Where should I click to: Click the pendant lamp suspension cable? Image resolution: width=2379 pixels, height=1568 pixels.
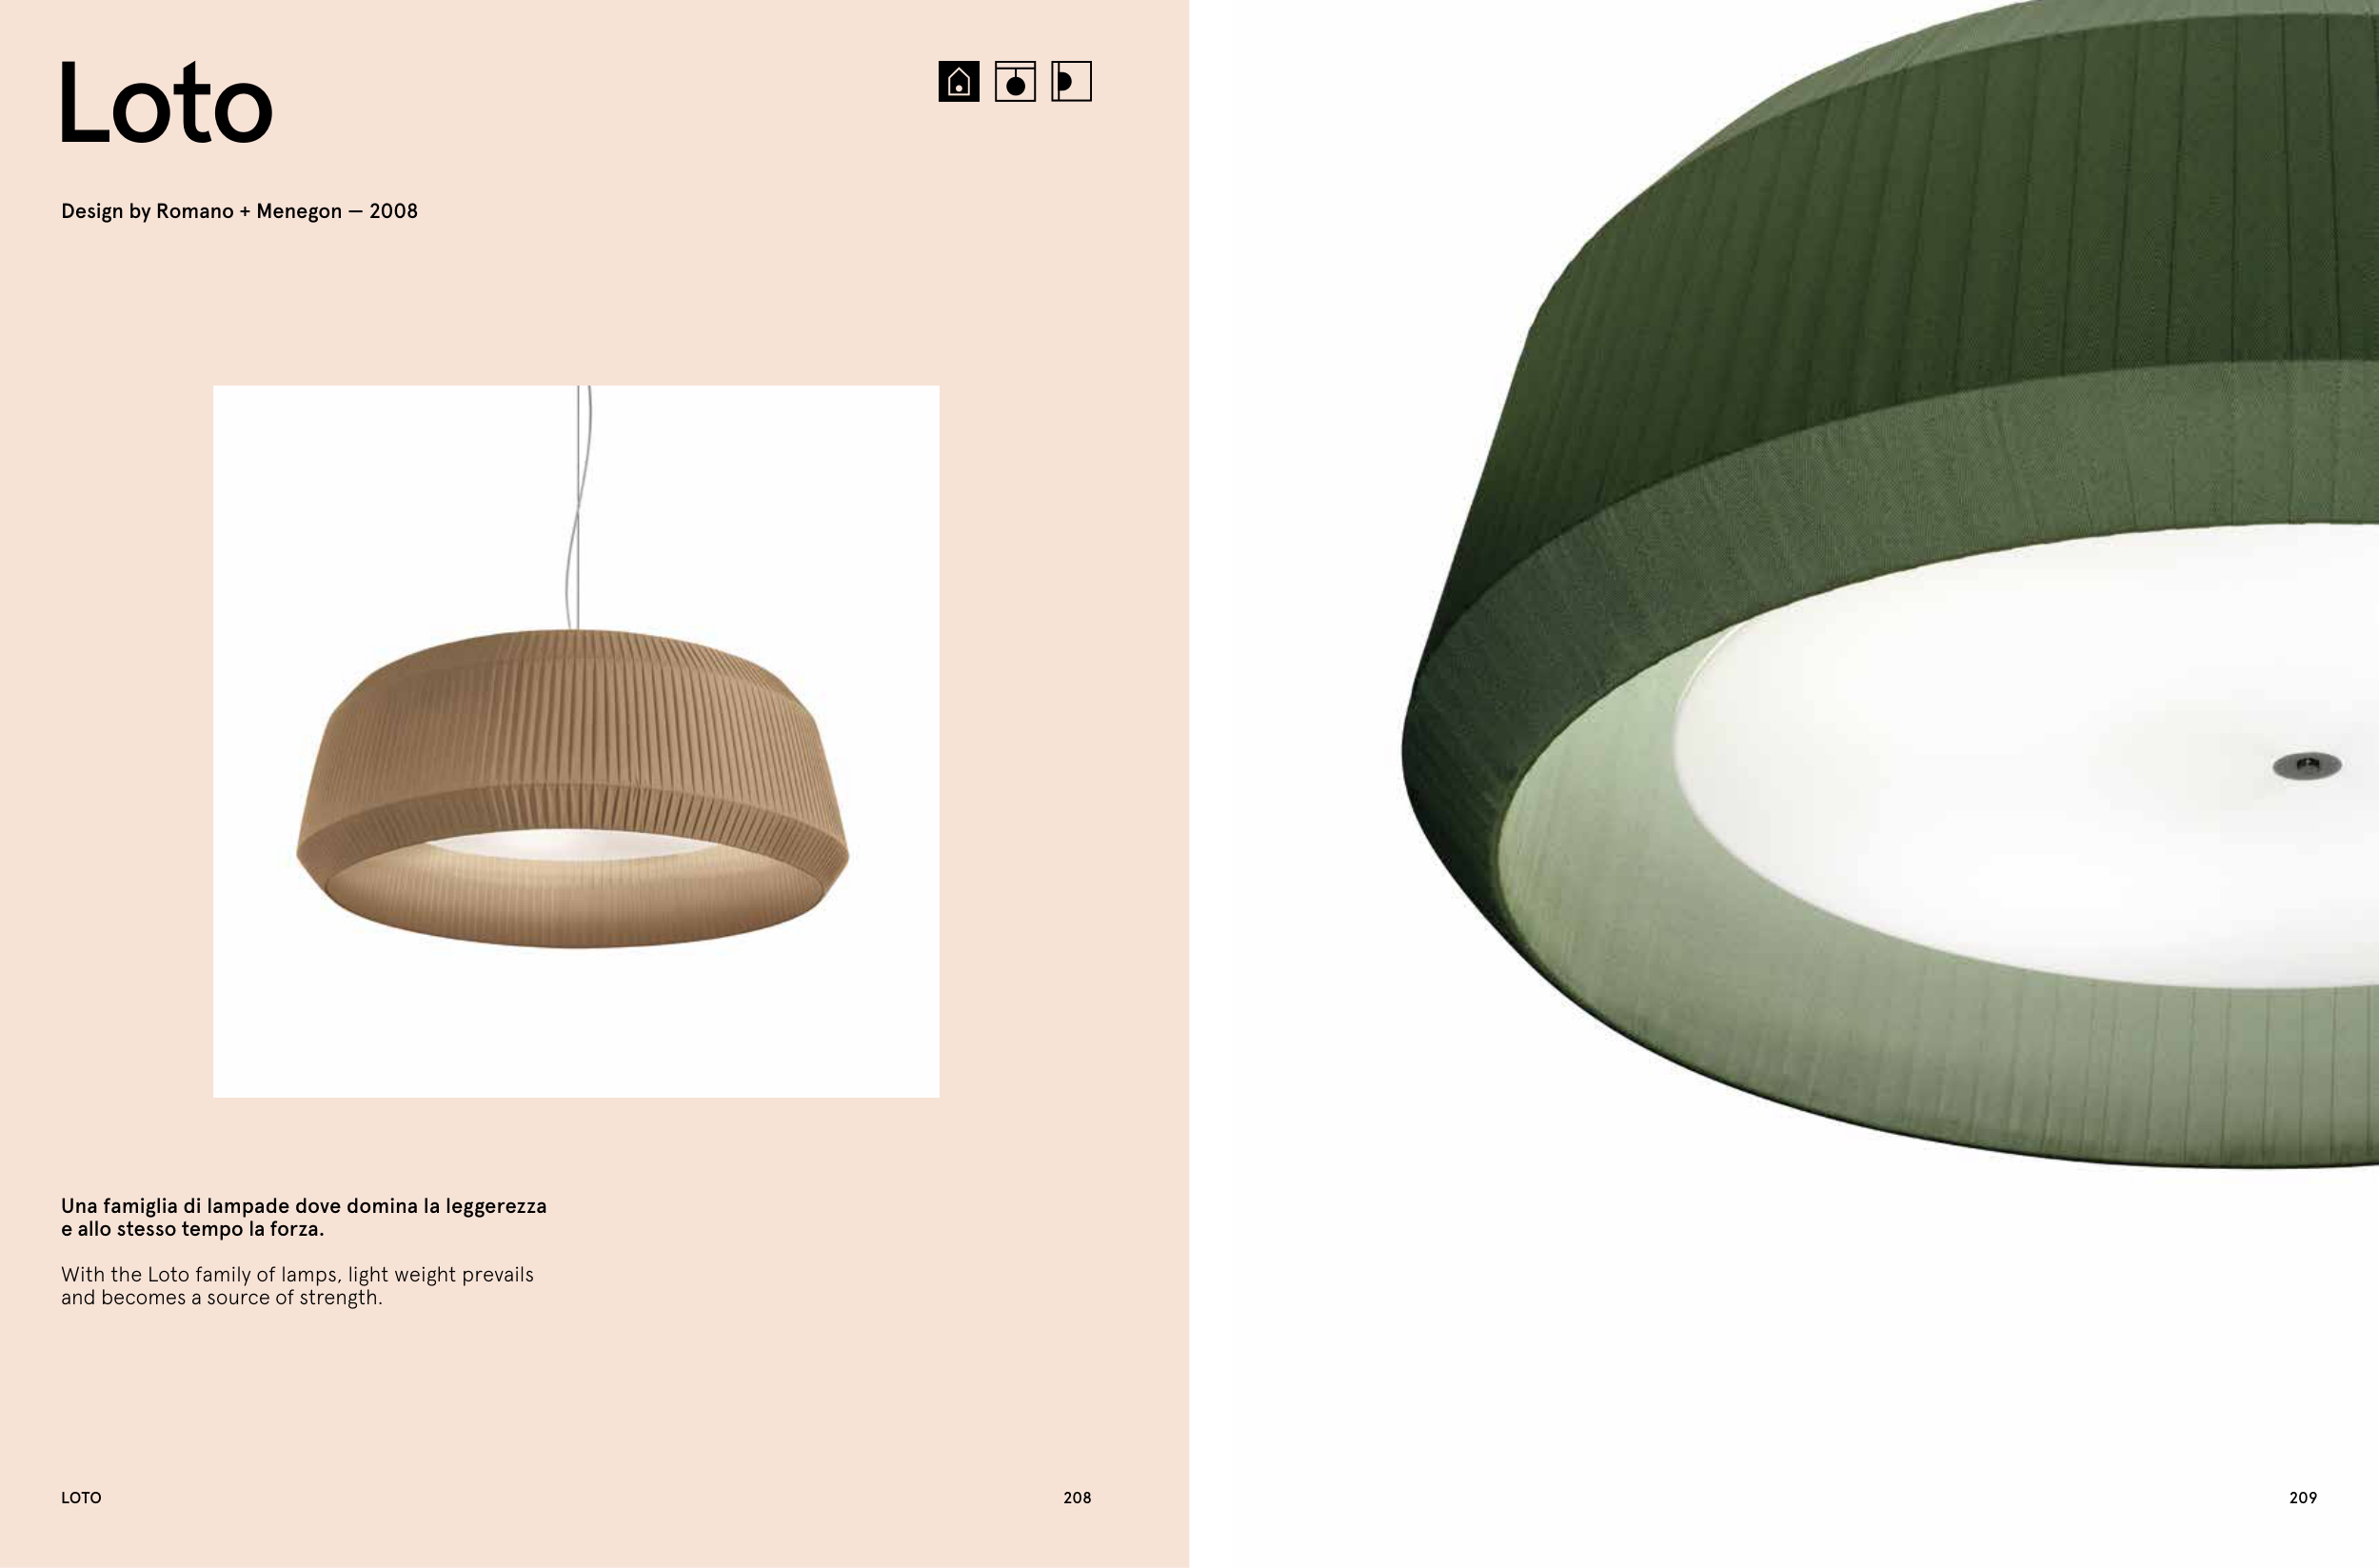(578, 507)
